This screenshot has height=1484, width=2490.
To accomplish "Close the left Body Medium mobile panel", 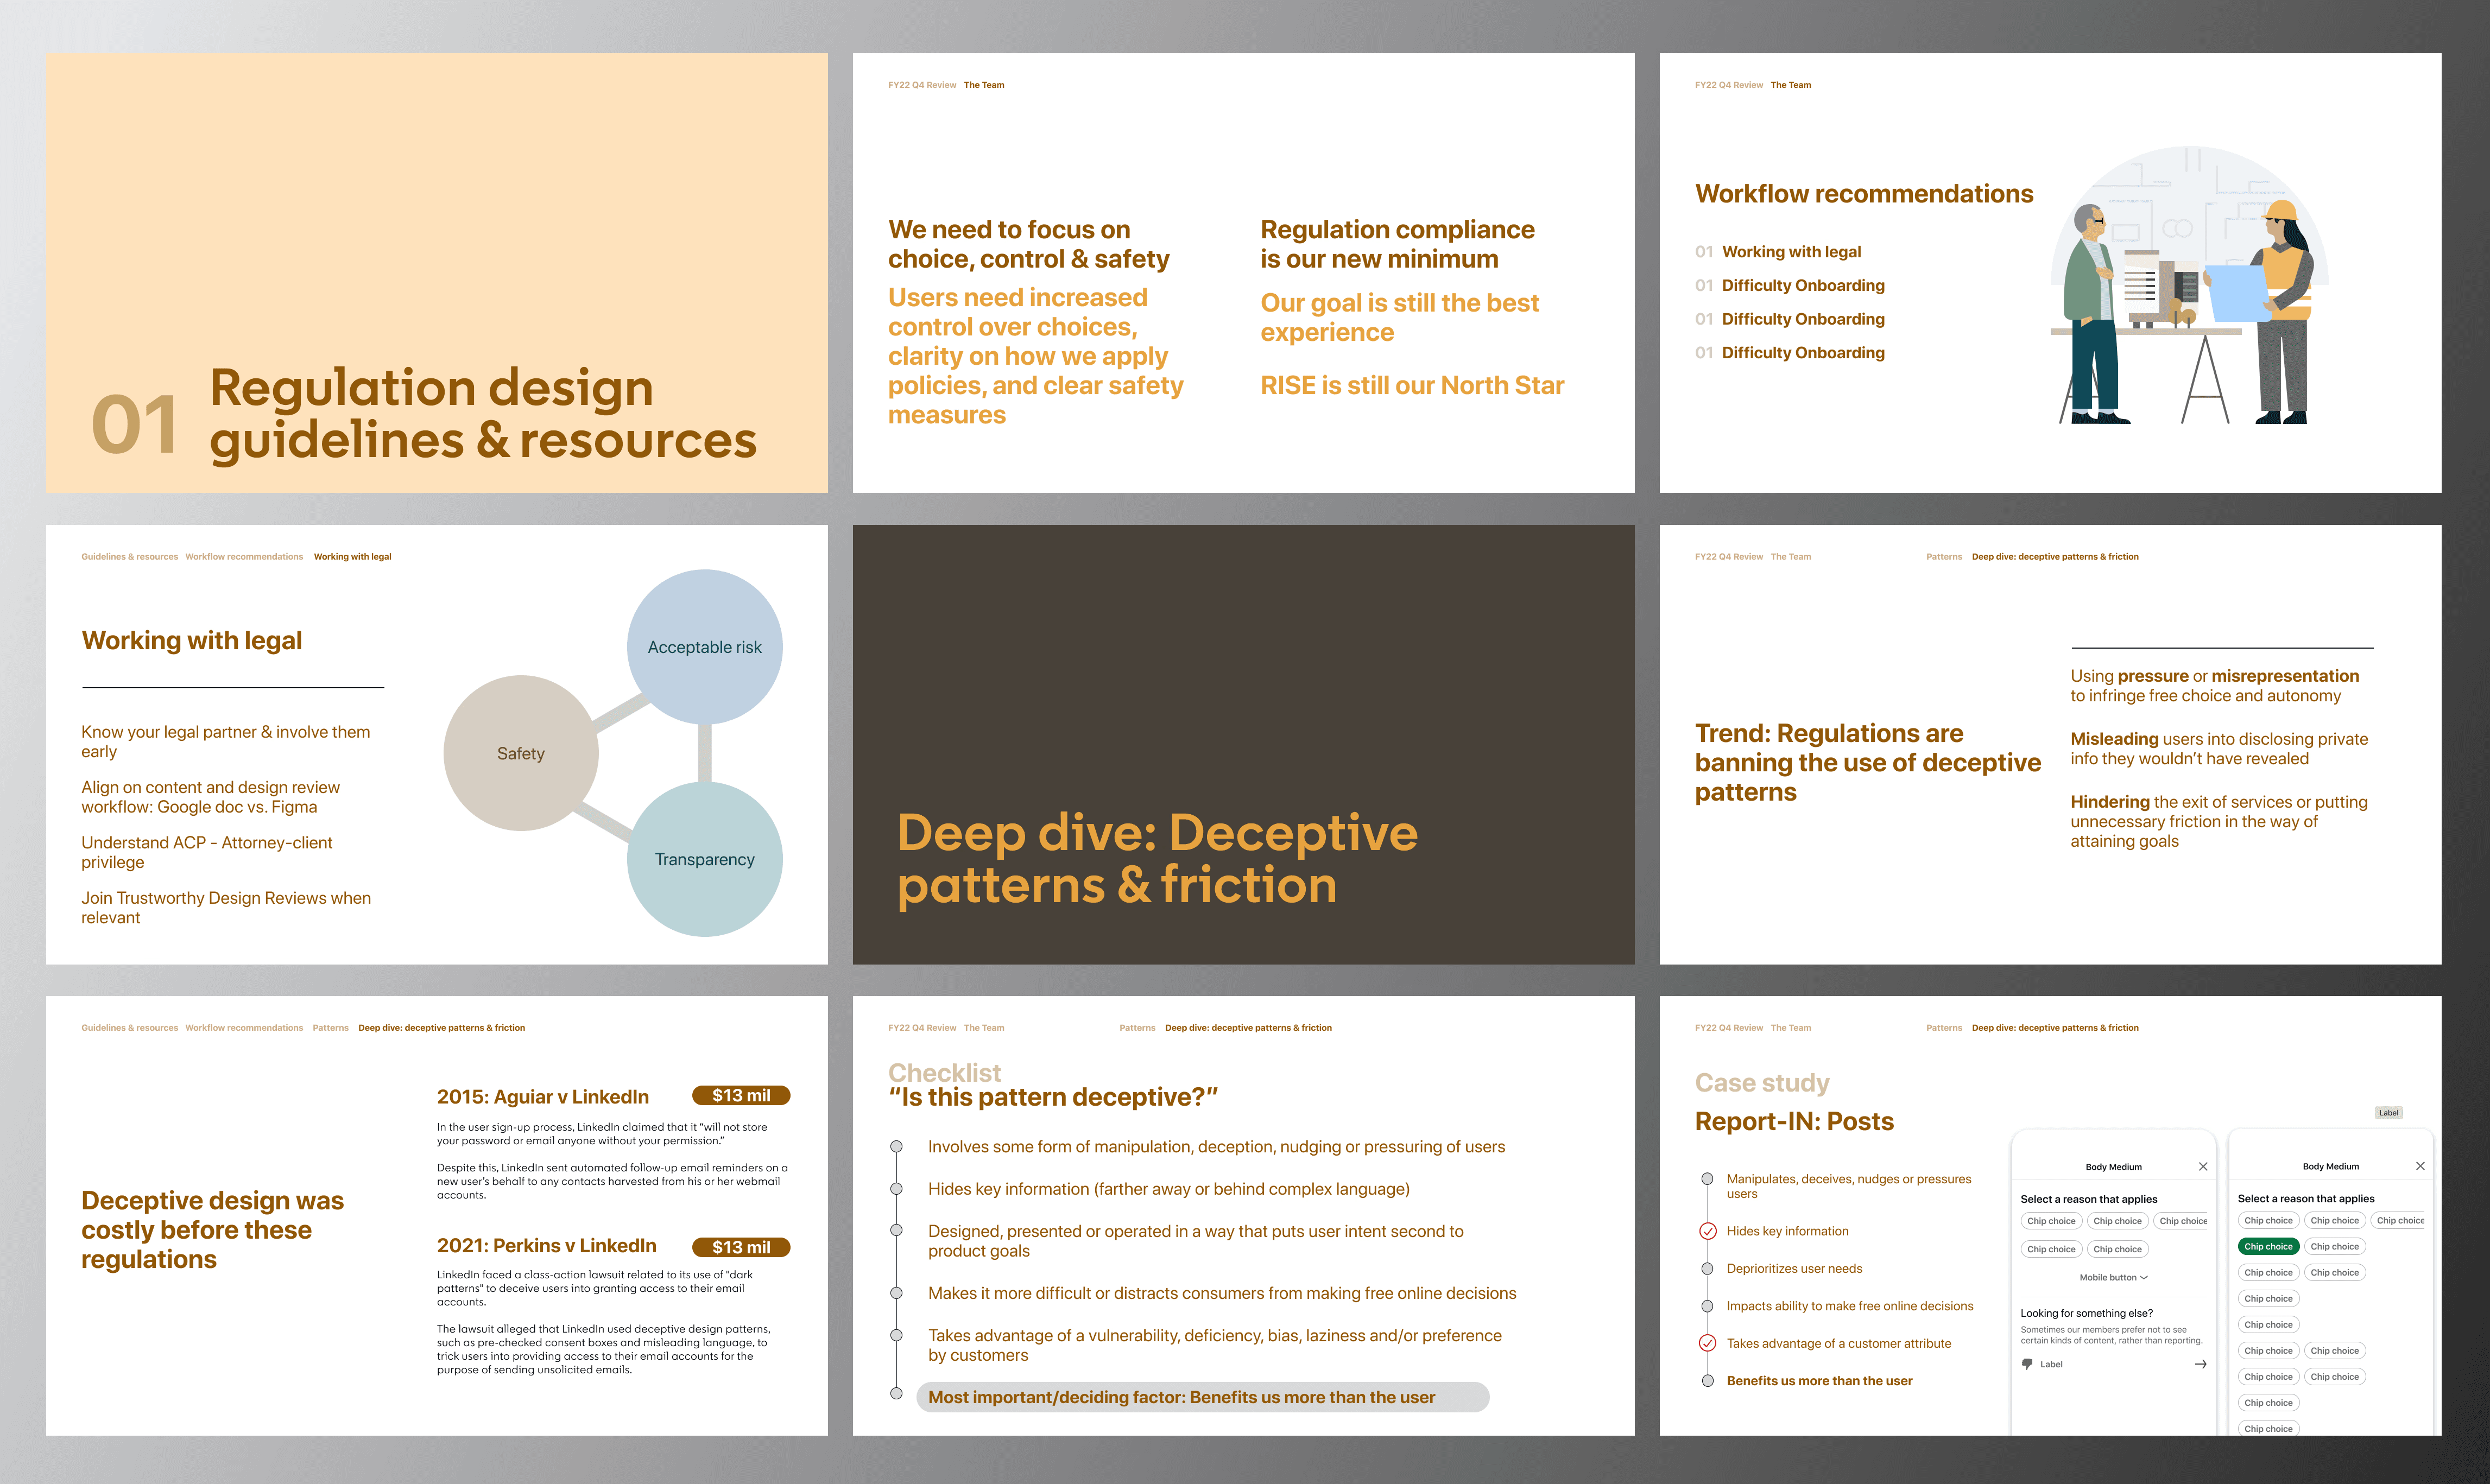I will coord(2203,1166).
